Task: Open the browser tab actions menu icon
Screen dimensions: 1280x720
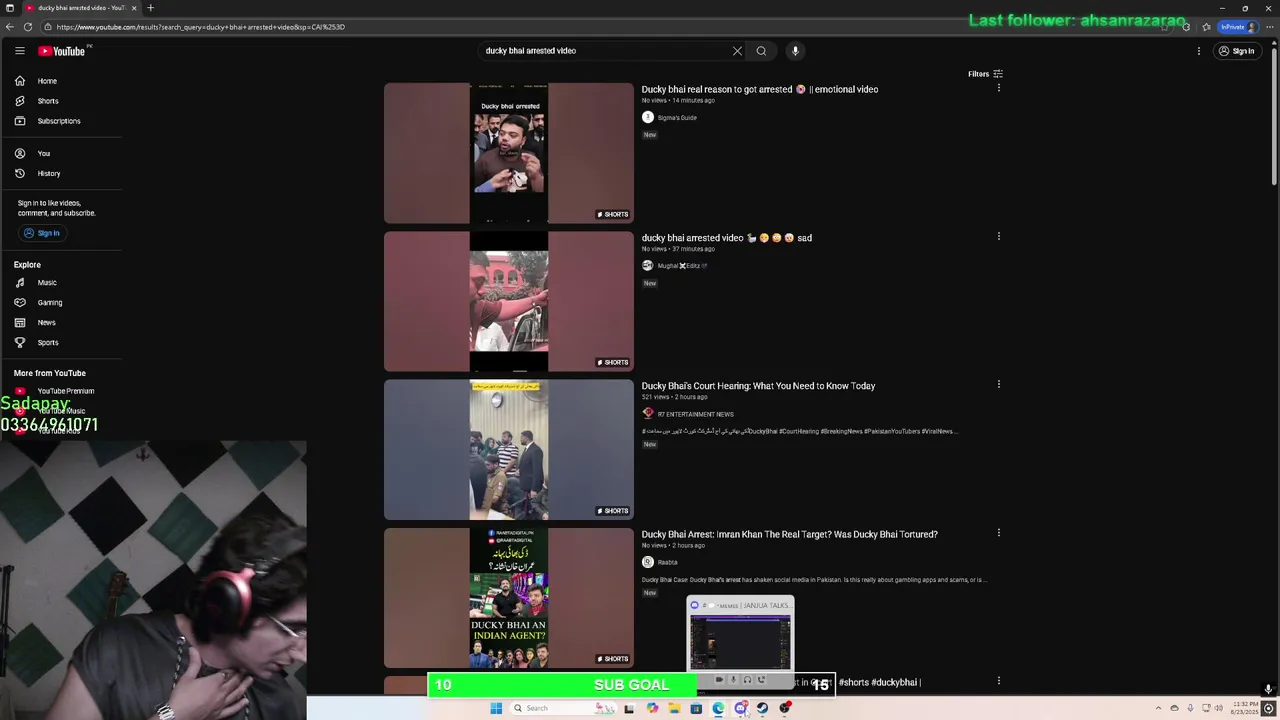Action: (9, 8)
